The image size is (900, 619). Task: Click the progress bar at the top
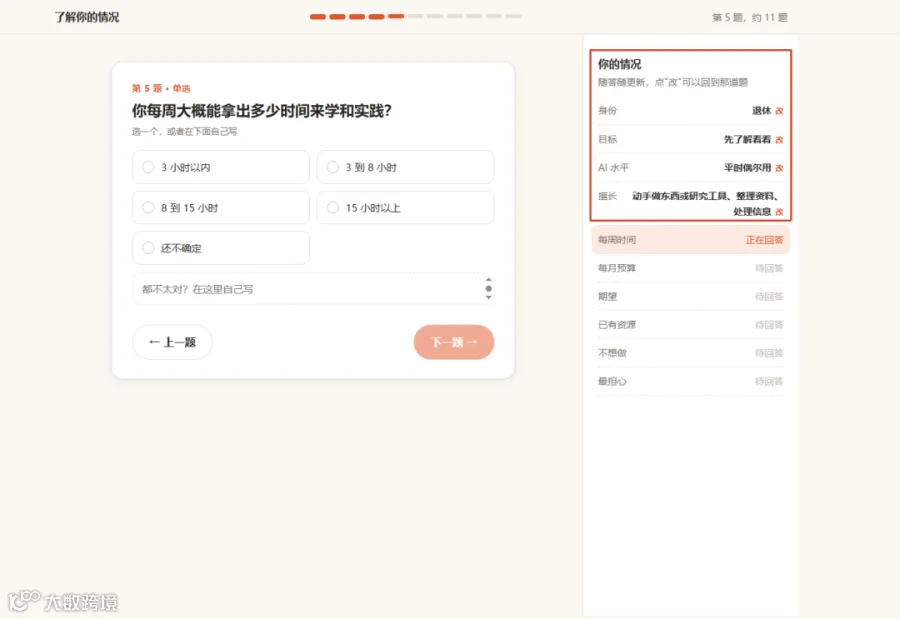pos(416,17)
